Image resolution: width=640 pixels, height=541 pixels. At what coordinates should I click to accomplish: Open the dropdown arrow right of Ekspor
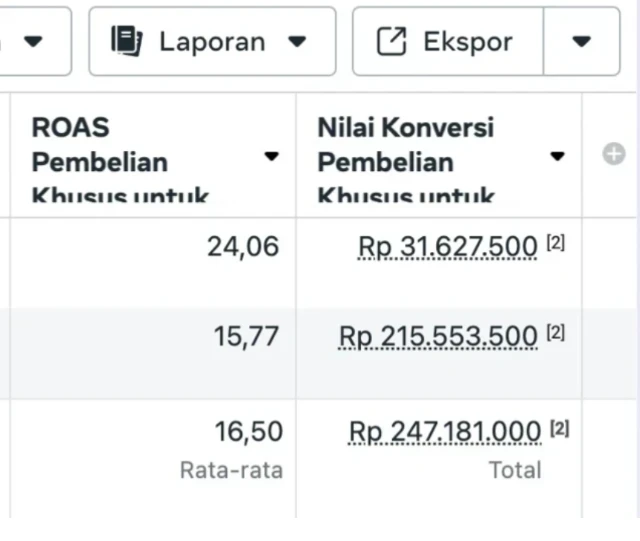click(x=582, y=41)
